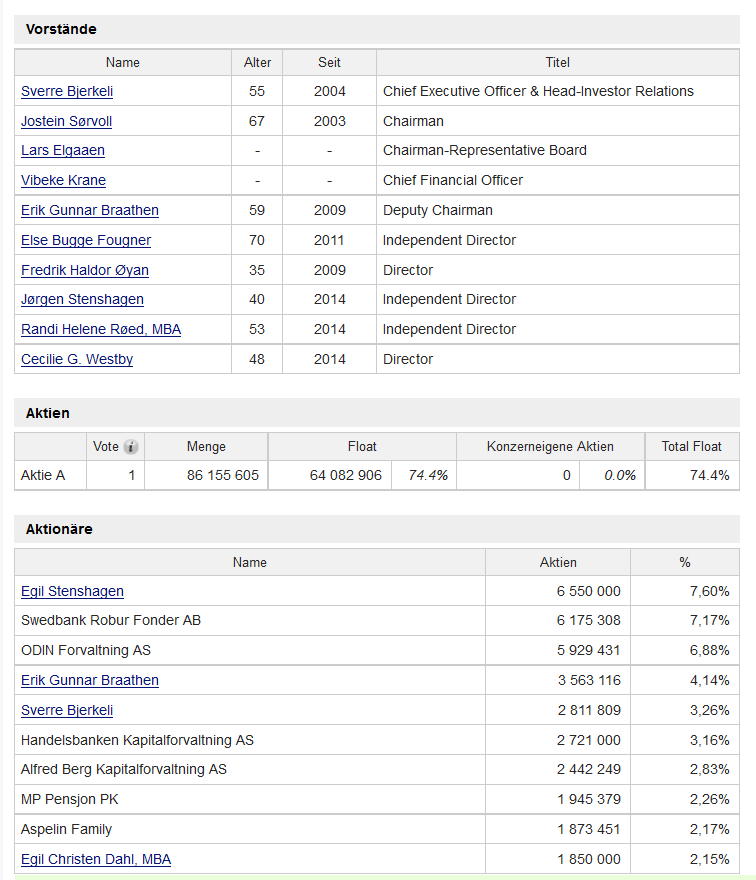
Task: Open Fredrik Haldor Øyan profile
Action: click(x=85, y=270)
